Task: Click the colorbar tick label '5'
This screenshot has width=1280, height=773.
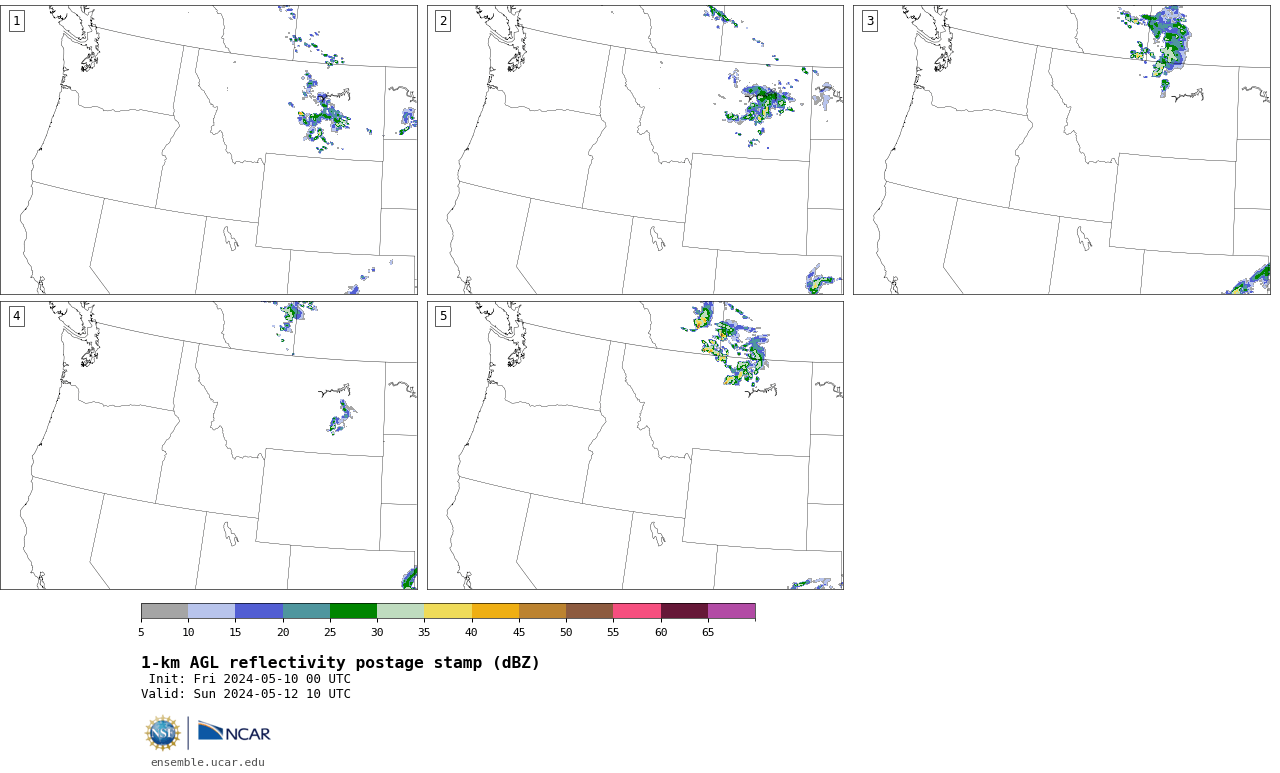Action: pos(141,632)
